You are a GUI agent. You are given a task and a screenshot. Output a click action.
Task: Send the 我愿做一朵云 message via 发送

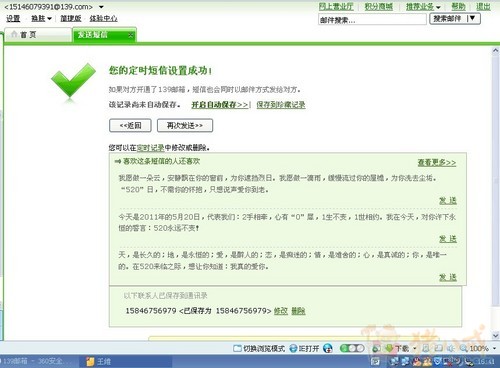pos(448,200)
